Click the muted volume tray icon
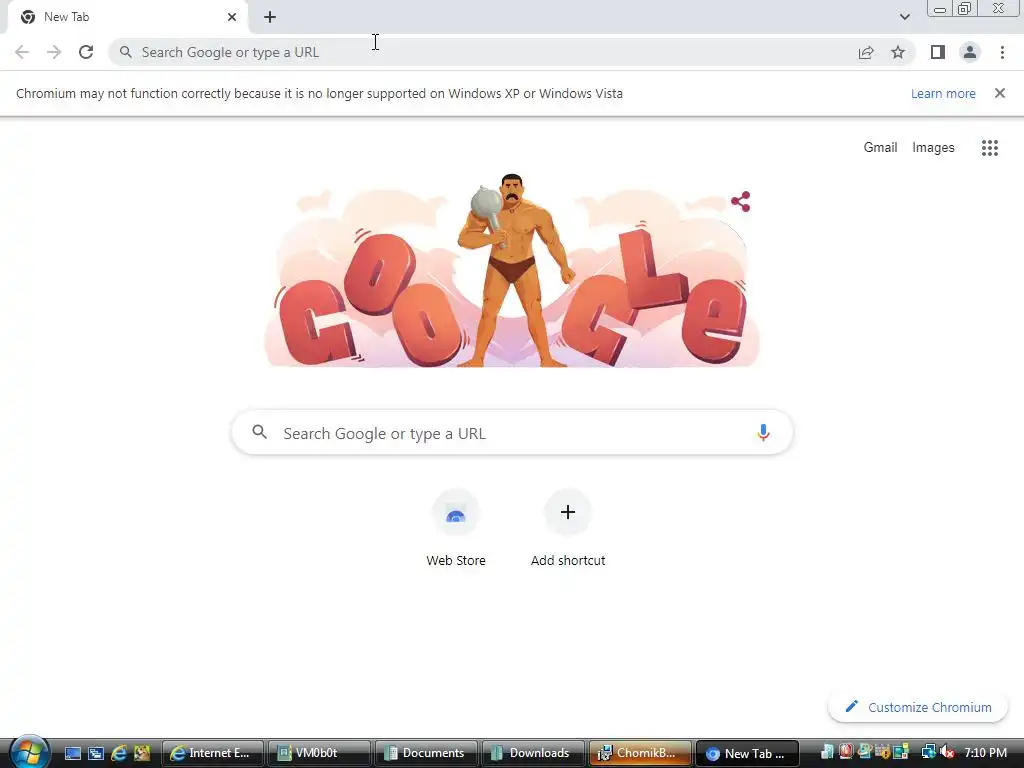This screenshot has width=1024, height=768. pos(947,753)
